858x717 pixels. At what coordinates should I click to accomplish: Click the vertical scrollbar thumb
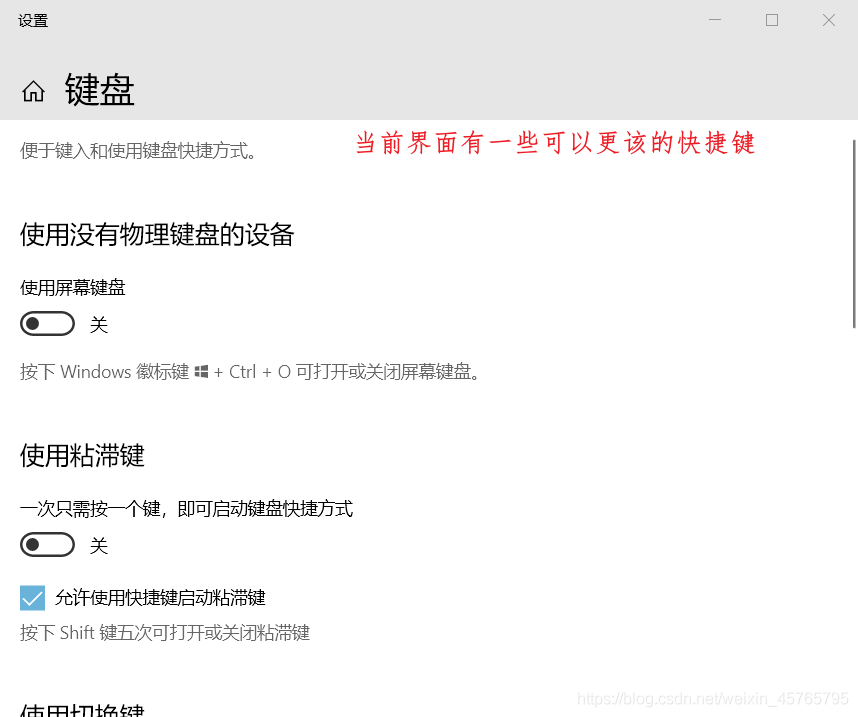point(854,234)
